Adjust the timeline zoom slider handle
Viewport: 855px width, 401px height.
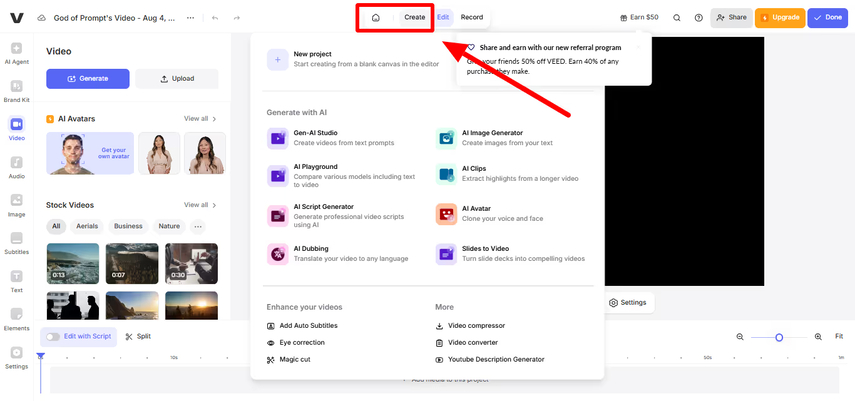tap(779, 337)
